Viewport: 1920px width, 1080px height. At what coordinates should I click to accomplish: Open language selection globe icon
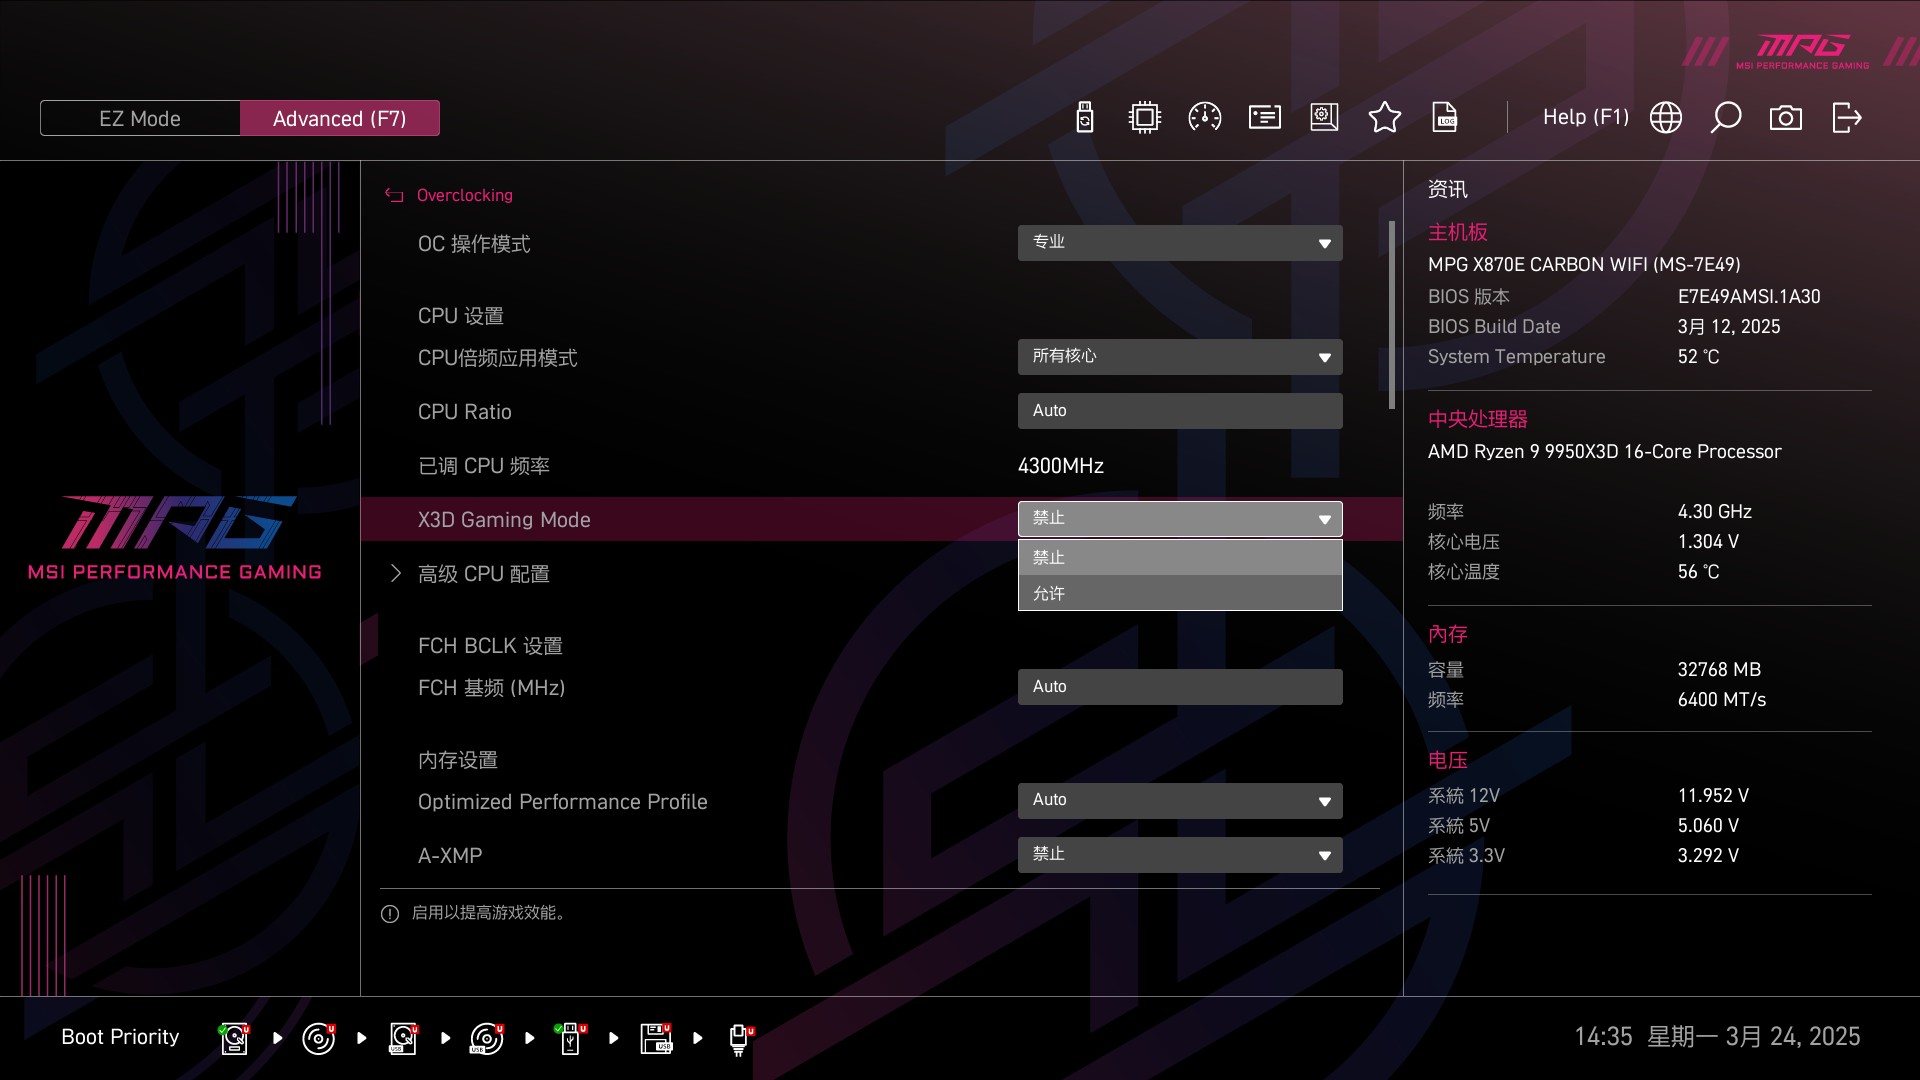(x=1665, y=118)
